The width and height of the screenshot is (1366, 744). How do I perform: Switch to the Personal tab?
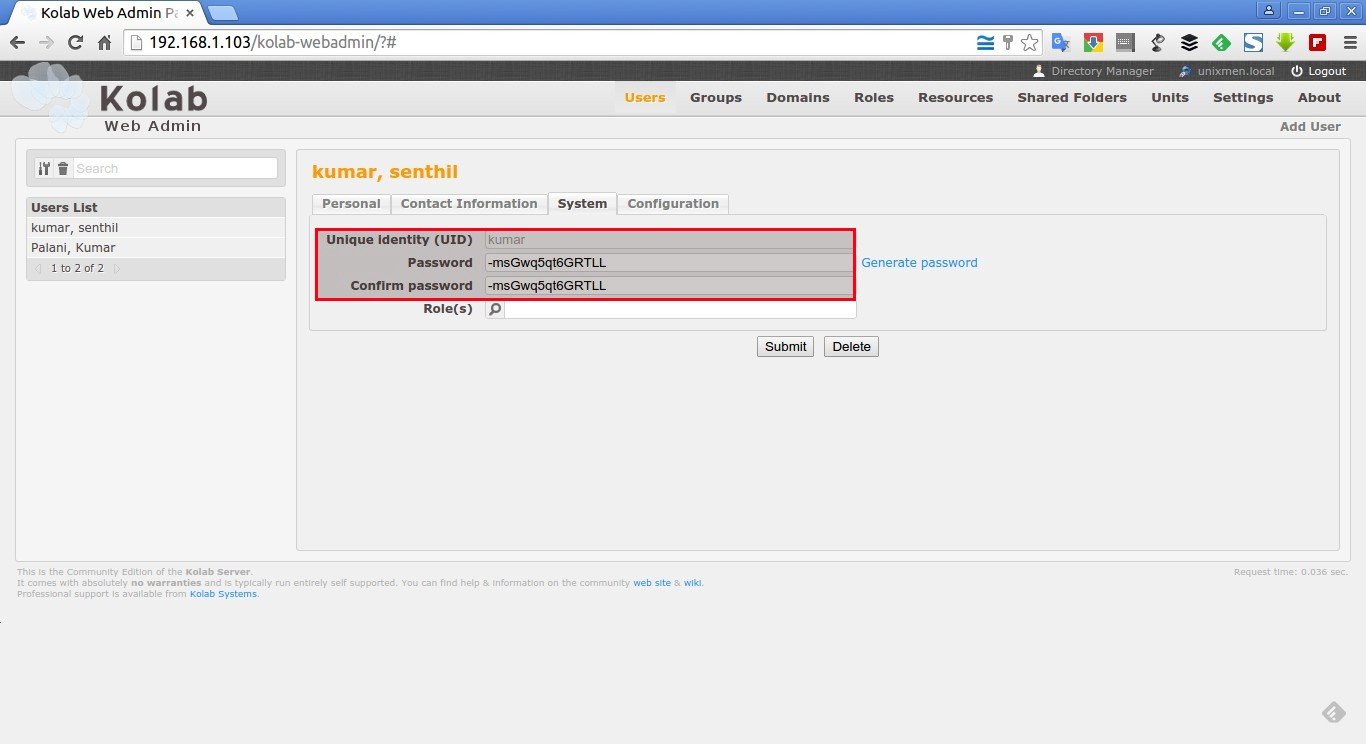pos(351,203)
